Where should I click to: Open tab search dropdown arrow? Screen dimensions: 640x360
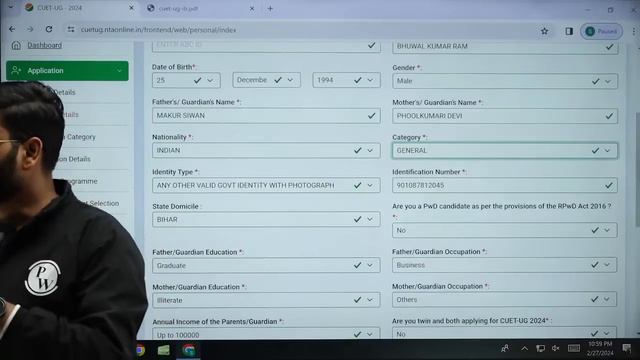[10, 7]
